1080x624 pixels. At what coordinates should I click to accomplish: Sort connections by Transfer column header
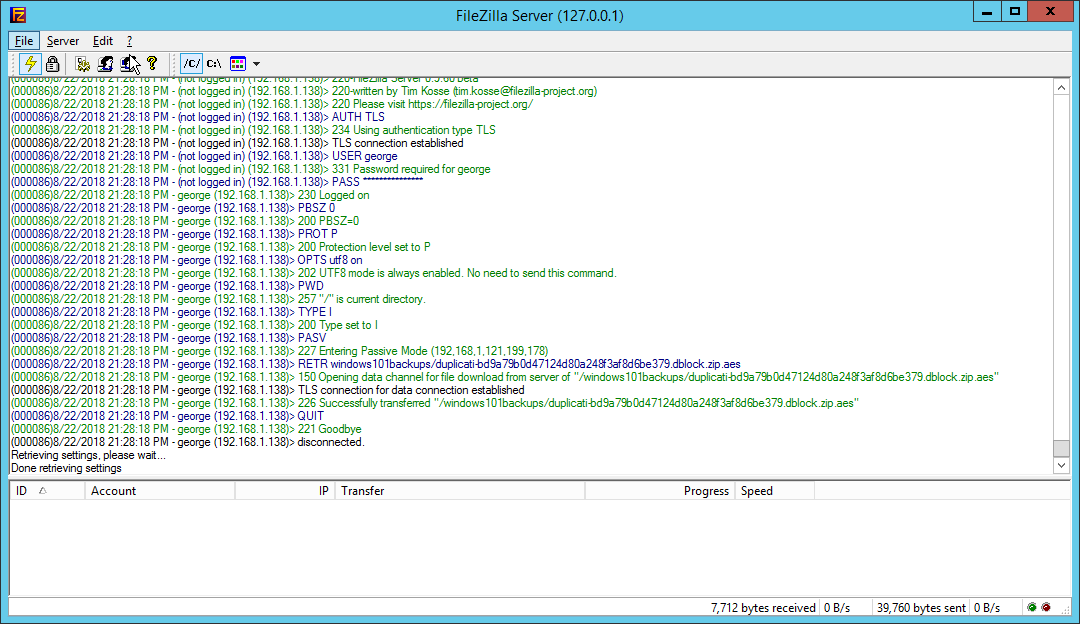pyautogui.click(x=459, y=490)
